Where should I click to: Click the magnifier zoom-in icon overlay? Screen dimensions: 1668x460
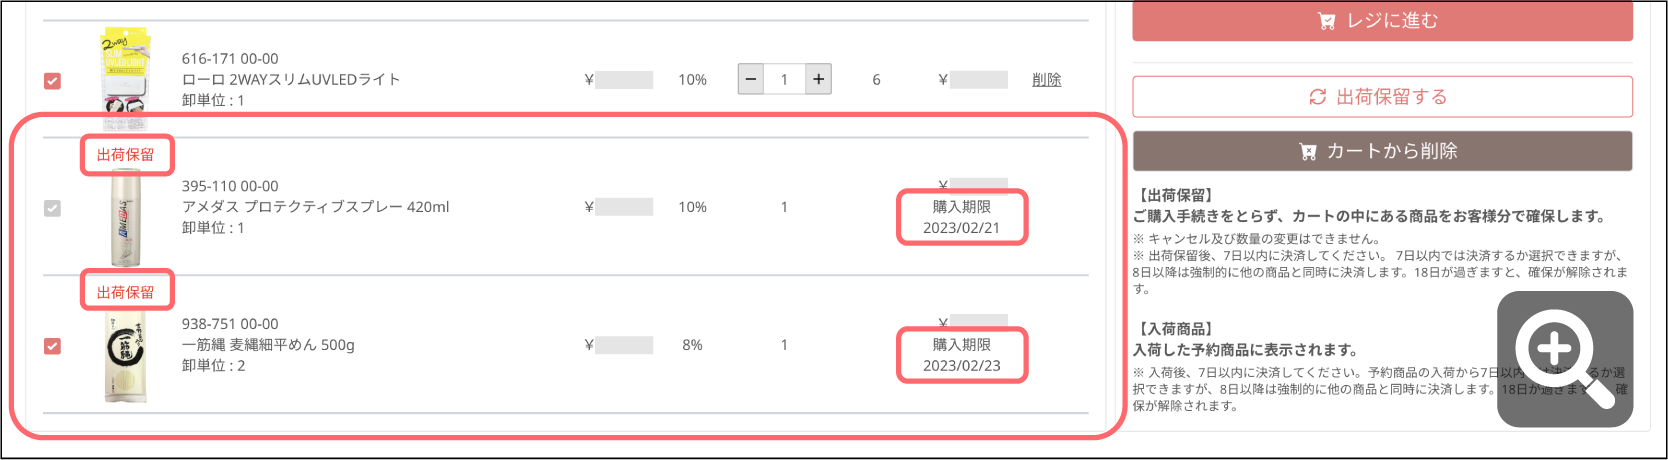pos(1565,359)
